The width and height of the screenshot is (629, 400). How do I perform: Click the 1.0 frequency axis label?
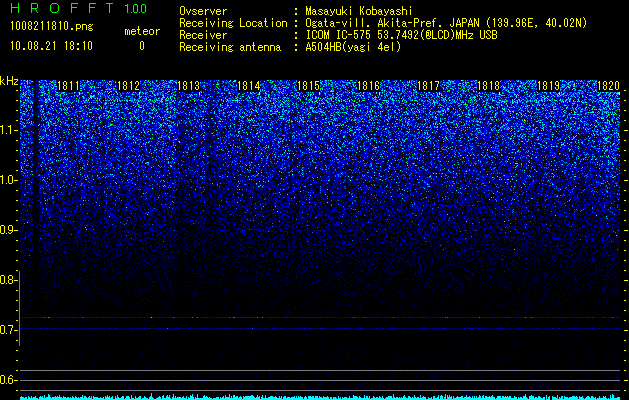click(x=8, y=180)
